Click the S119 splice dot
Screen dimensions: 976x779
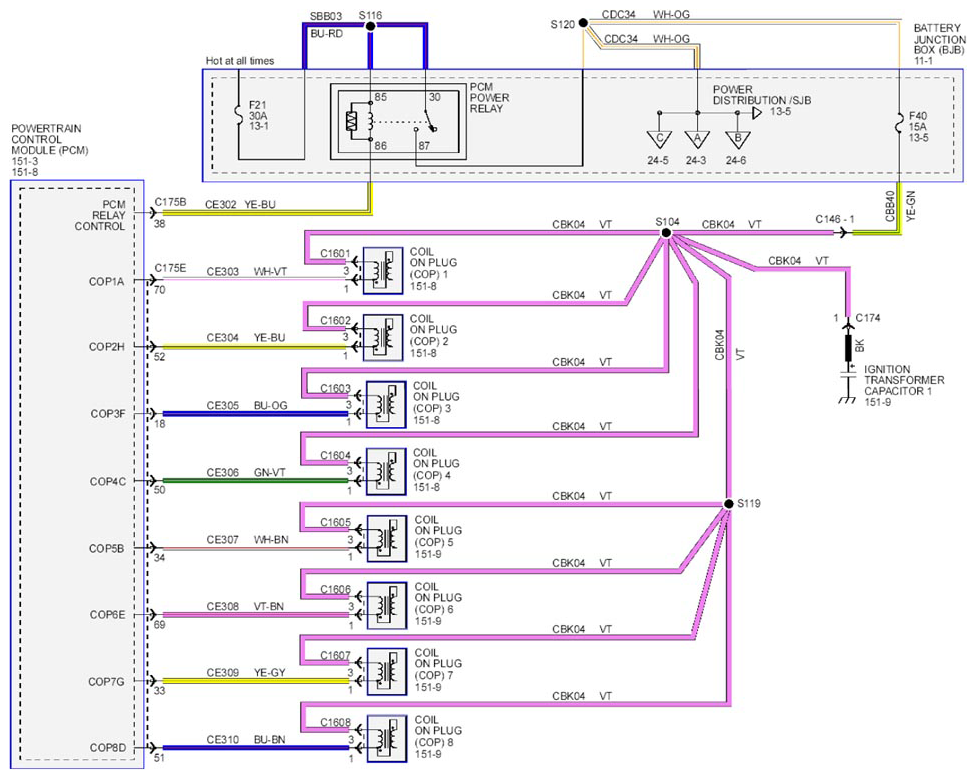tap(728, 503)
